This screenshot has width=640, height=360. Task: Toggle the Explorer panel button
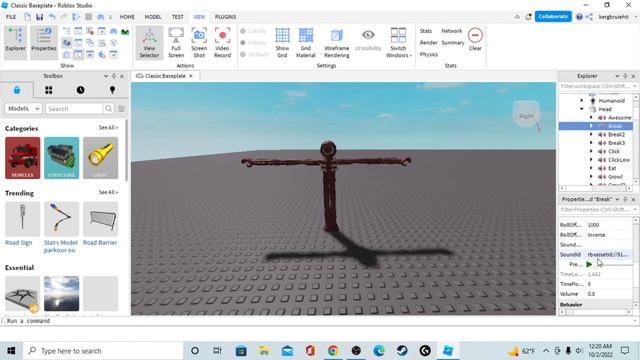[x=16, y=42]
